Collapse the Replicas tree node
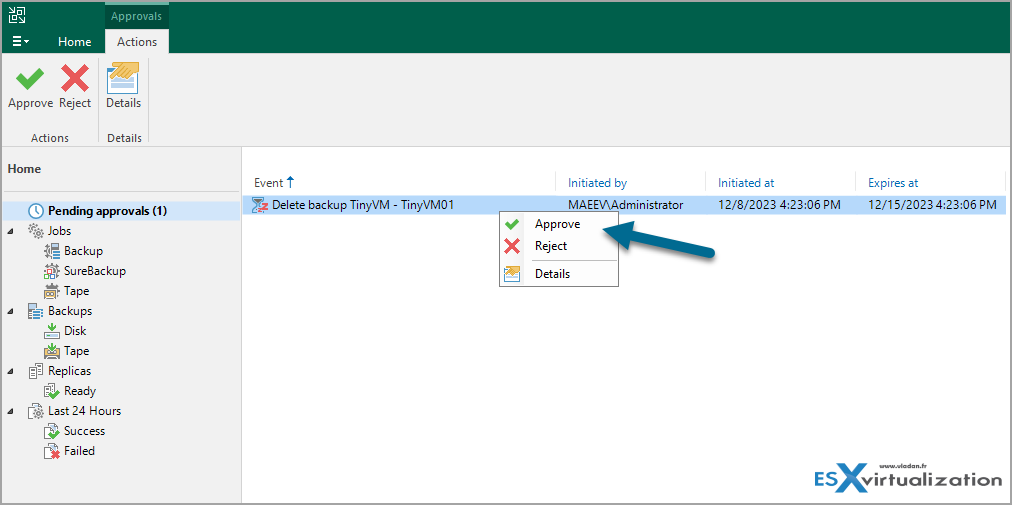1012x505 pixels. (11, 371)
